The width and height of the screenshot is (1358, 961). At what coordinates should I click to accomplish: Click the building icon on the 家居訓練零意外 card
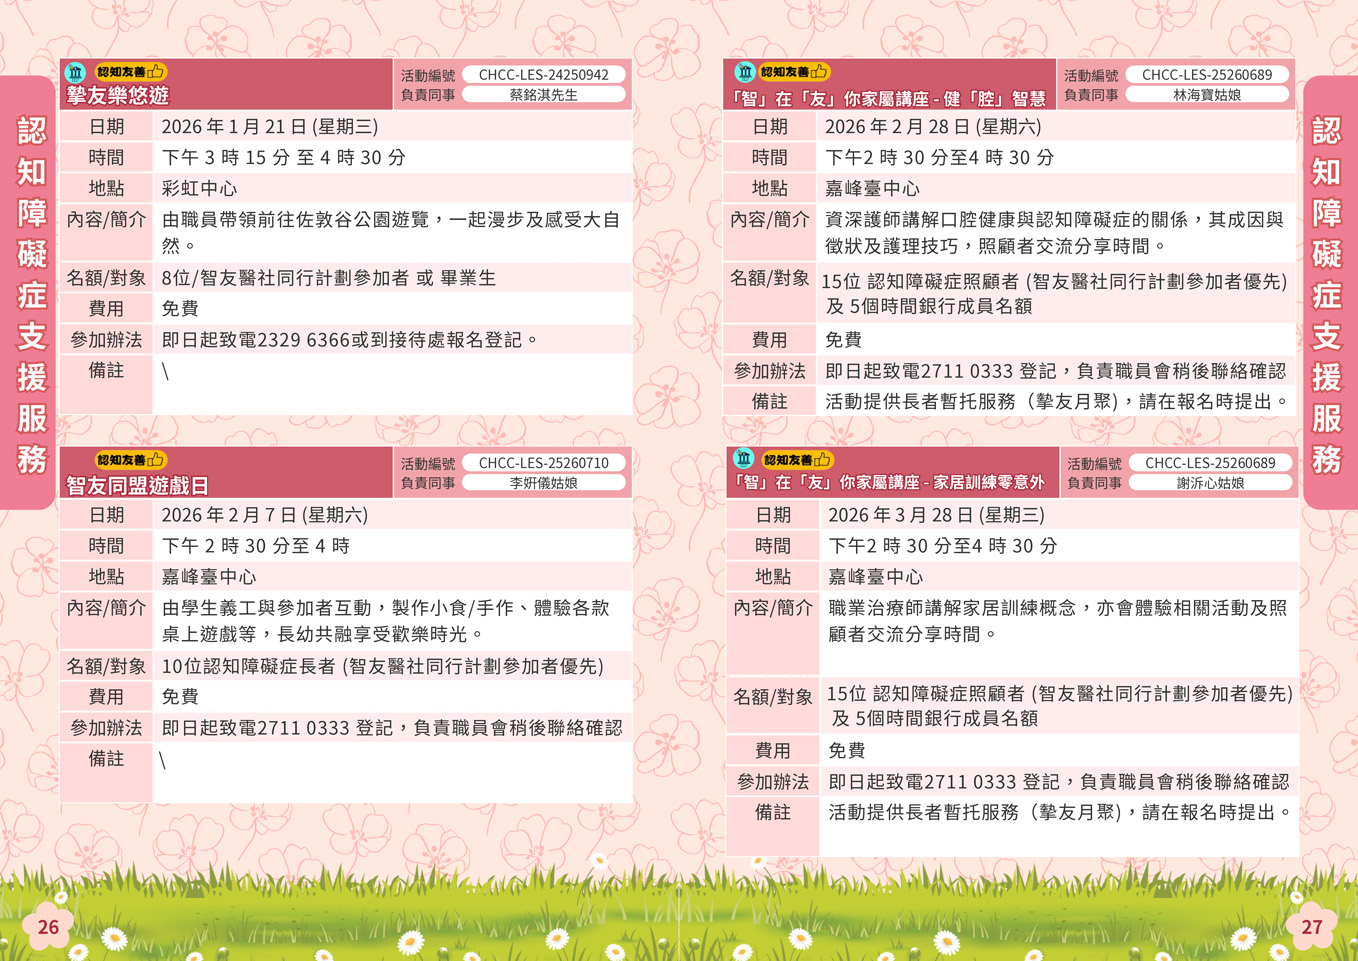(x=744, y=459)
